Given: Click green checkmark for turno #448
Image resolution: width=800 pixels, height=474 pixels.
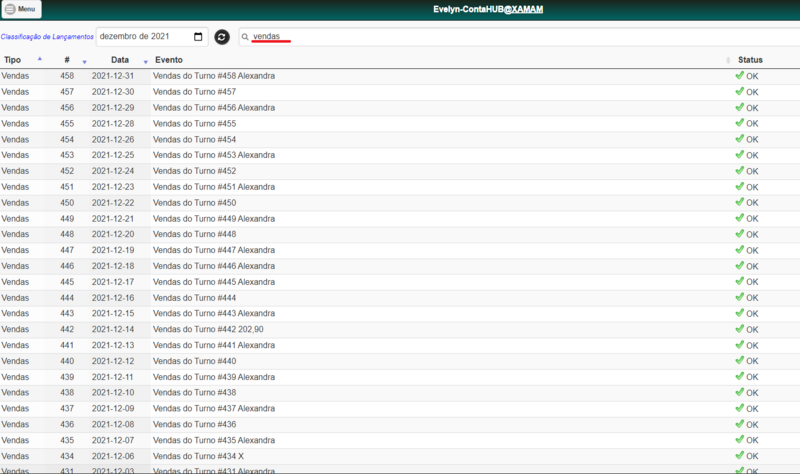Looking at the screenshot, I should coord(740,234).
